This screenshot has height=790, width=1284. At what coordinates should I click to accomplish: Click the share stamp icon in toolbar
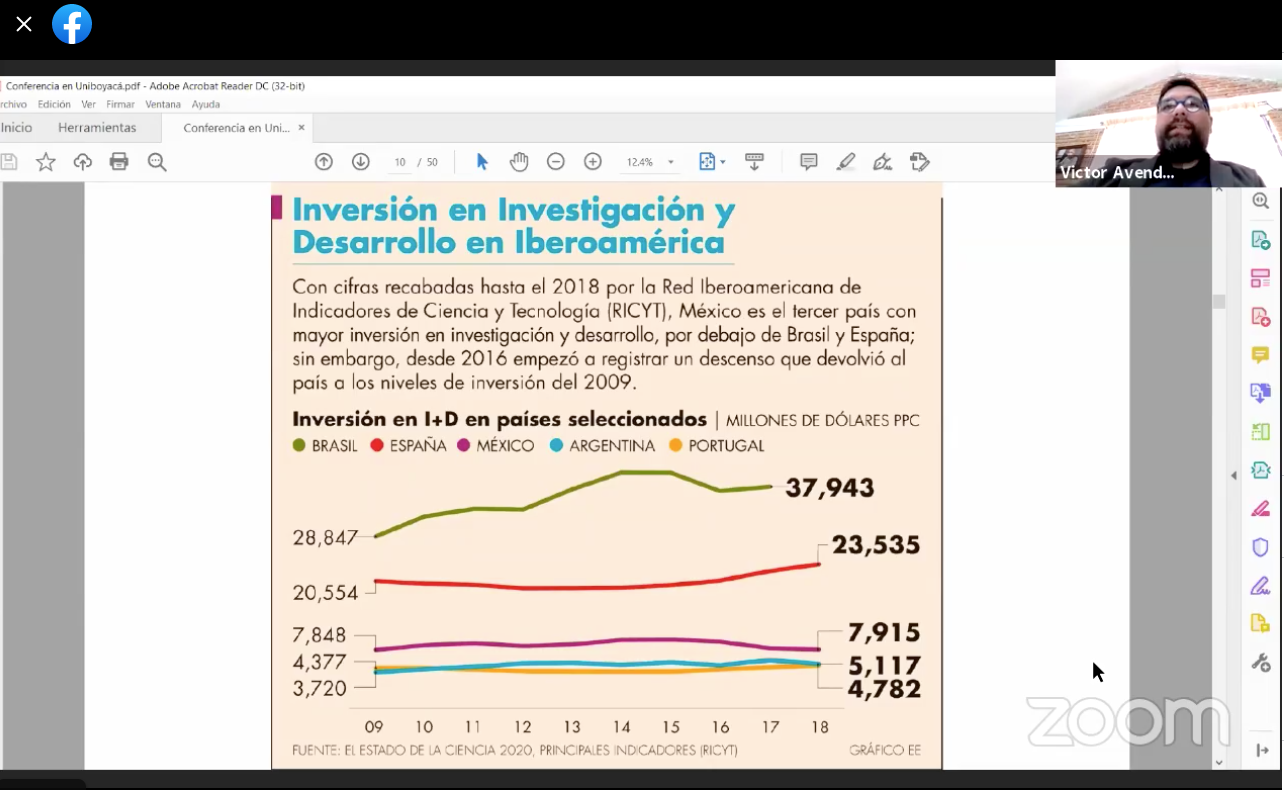pyautogui.click(x=920, y=162)
